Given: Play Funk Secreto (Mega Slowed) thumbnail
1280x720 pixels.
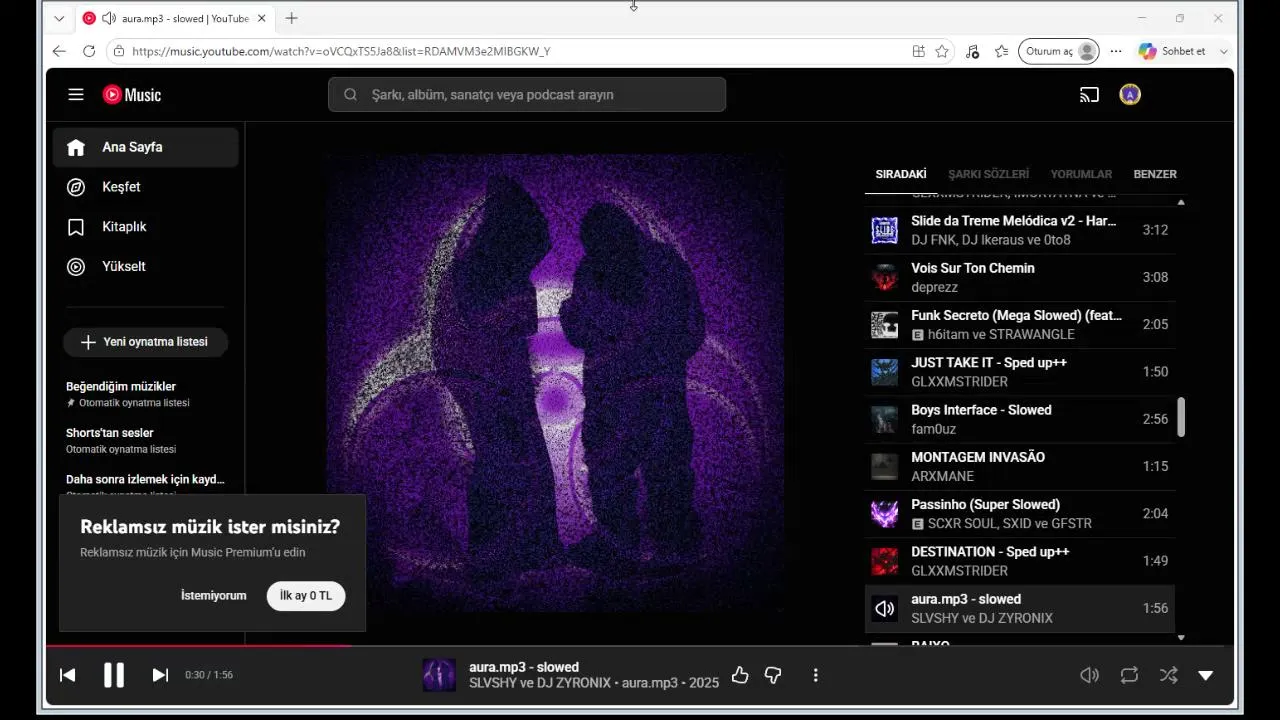Looking at the screenshot, I should pos(885,325).
